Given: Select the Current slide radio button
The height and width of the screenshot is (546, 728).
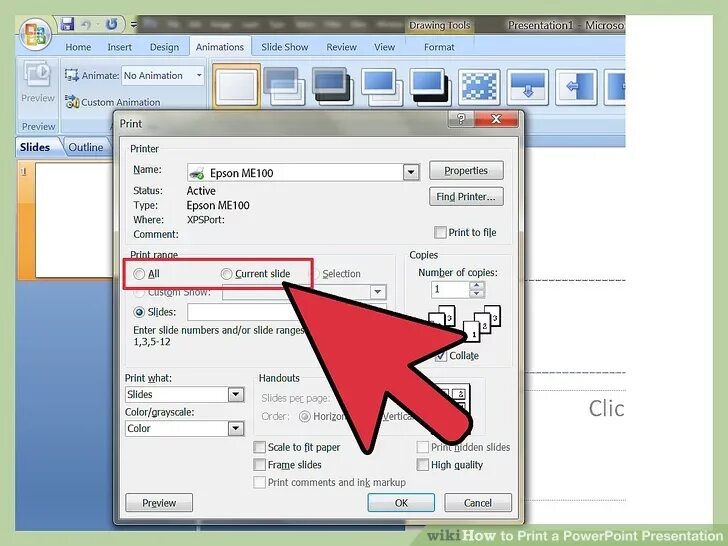Looking at the screenshot, I should click(226, 274).
